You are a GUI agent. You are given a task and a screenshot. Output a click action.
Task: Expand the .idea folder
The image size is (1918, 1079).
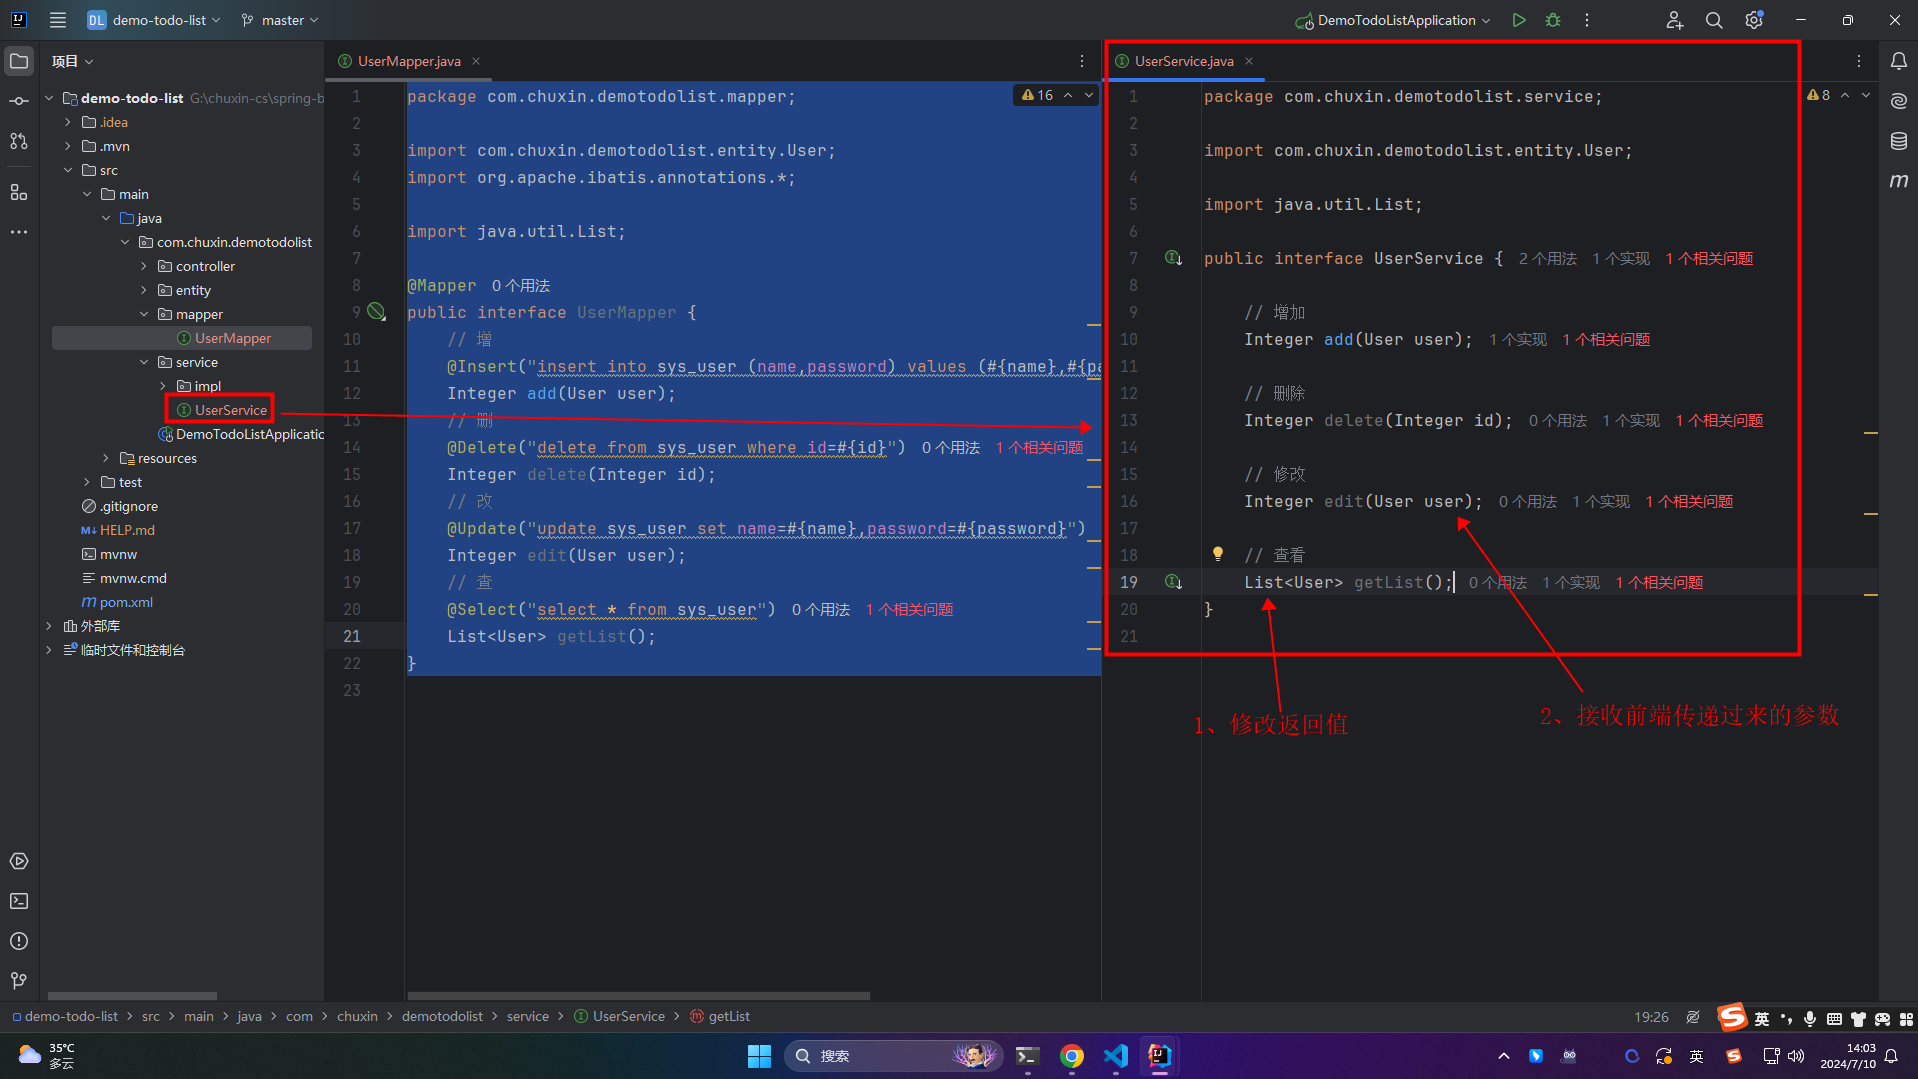tap(68, 122)
